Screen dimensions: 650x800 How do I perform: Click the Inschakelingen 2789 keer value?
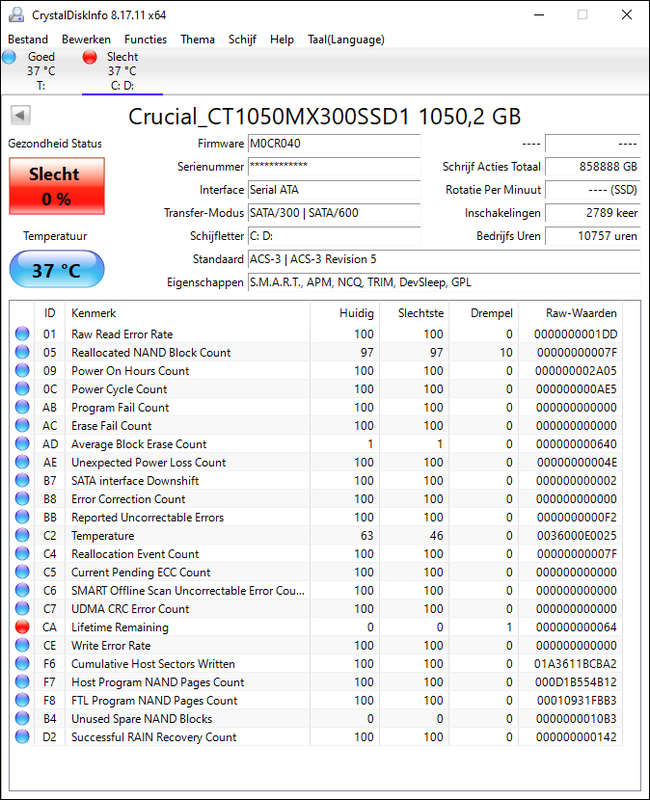[x=592, y=213]
